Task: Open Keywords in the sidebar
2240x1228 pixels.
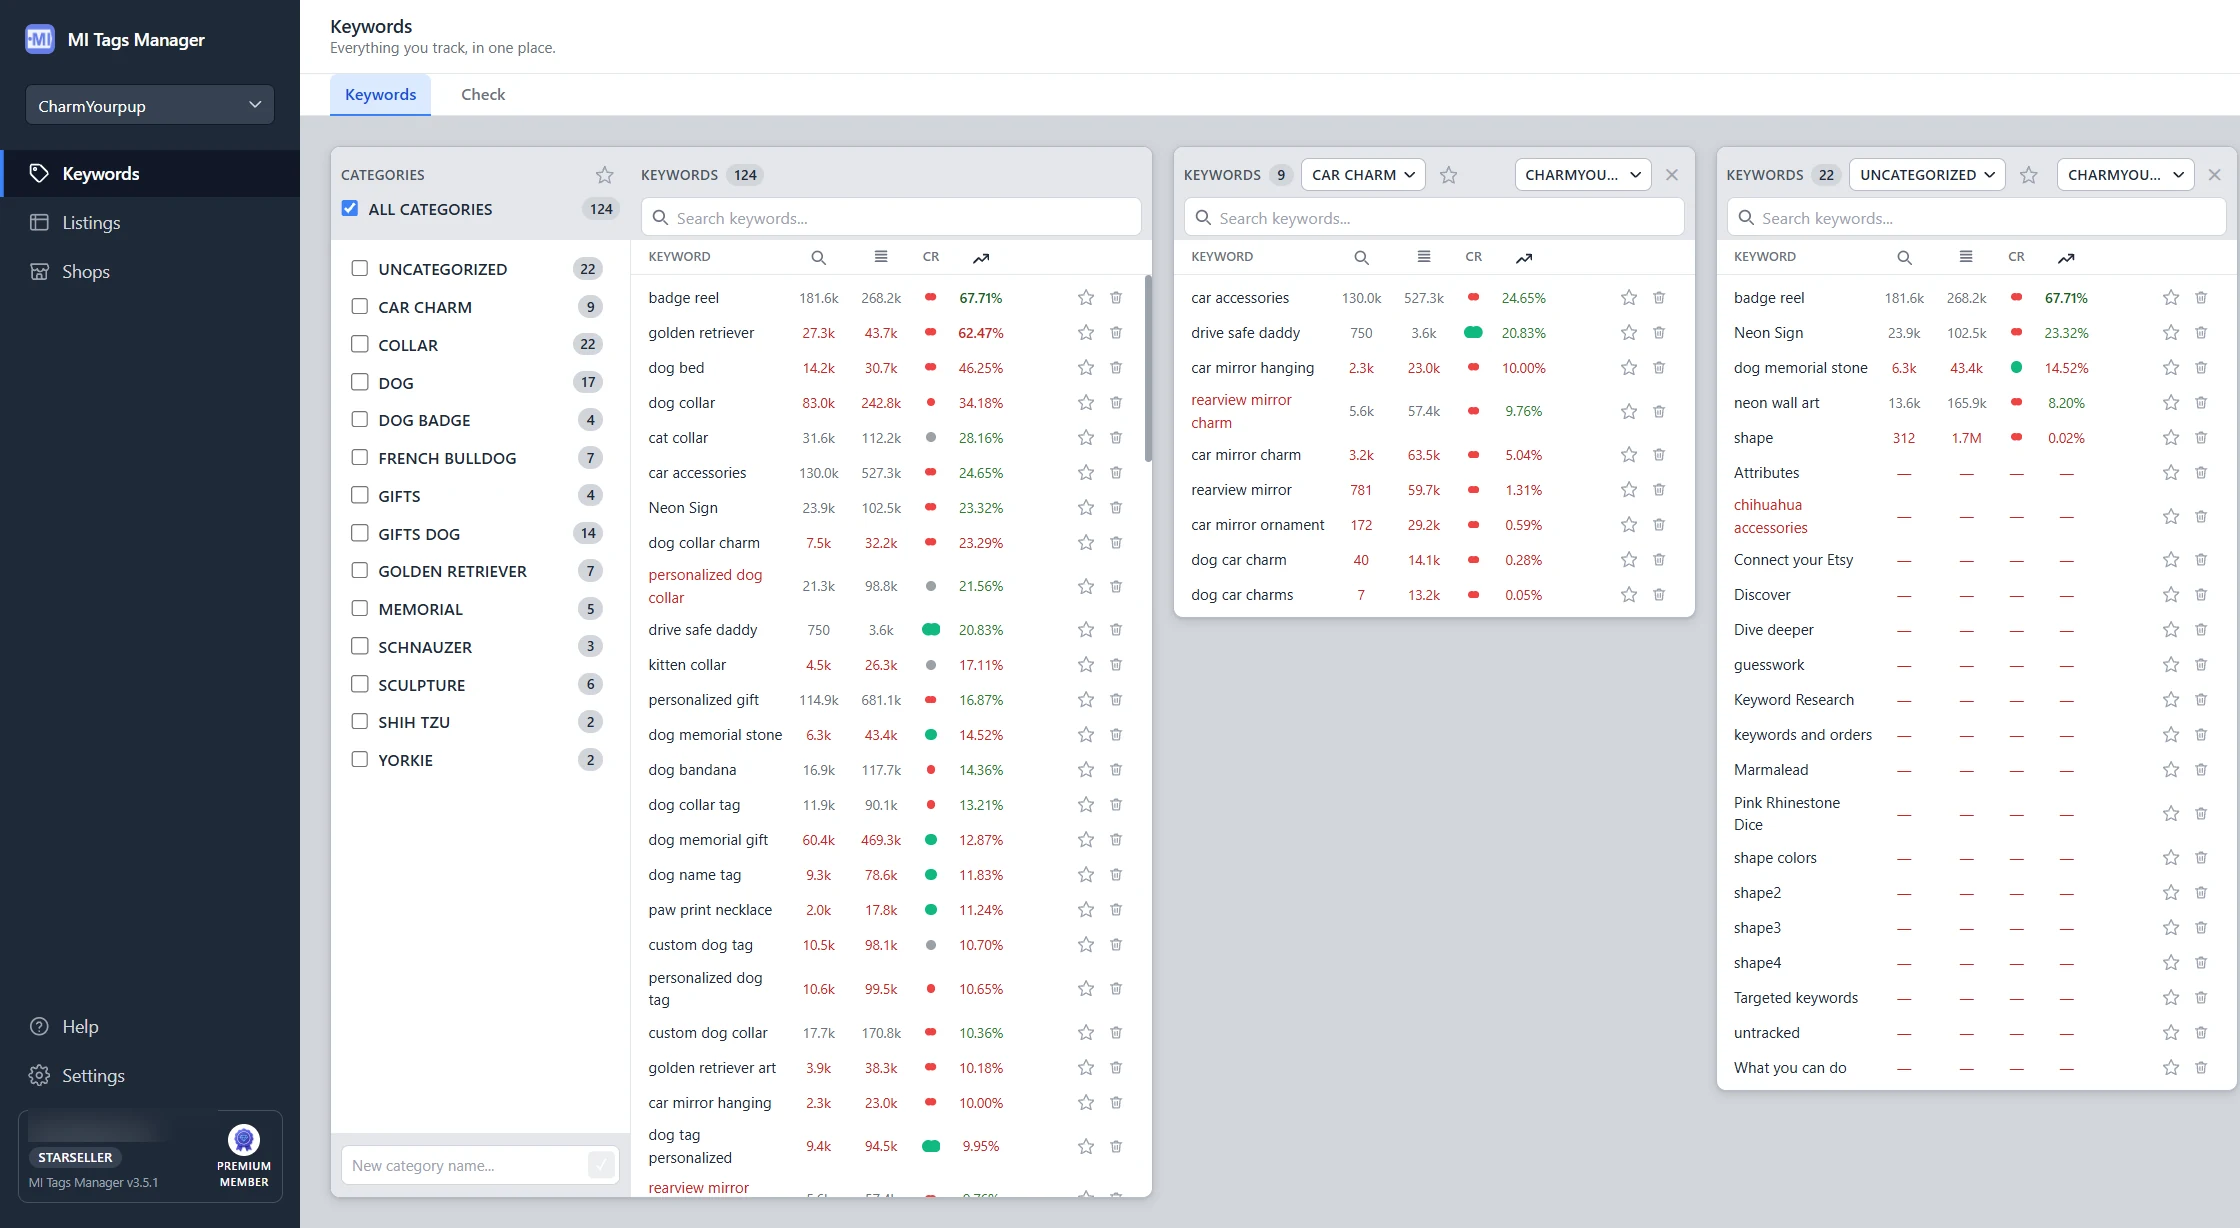Action: [150, 174]
